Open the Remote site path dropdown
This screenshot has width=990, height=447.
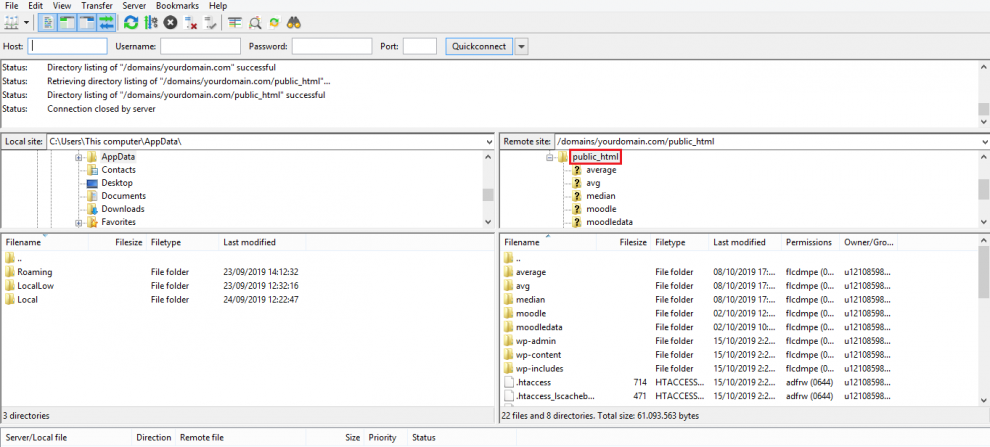tap(984, 142)
